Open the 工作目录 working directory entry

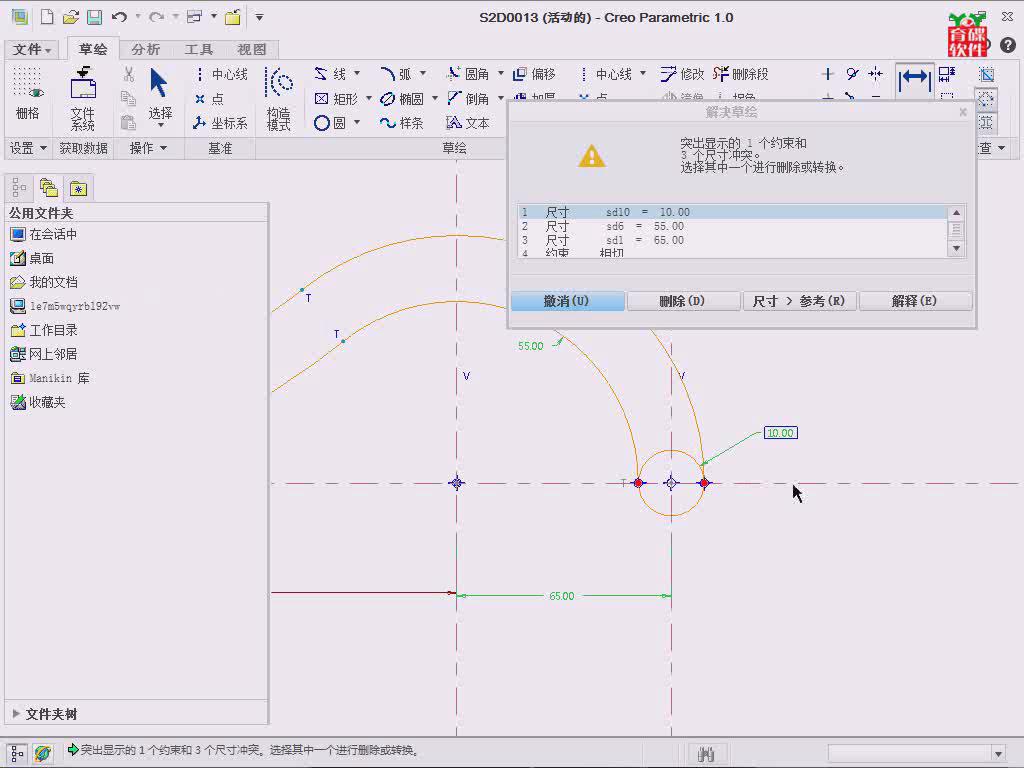coord(44,330)
